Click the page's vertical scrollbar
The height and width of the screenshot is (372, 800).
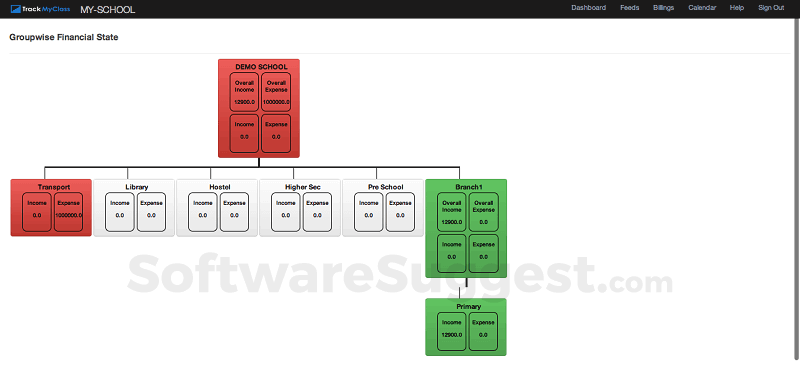797,189
